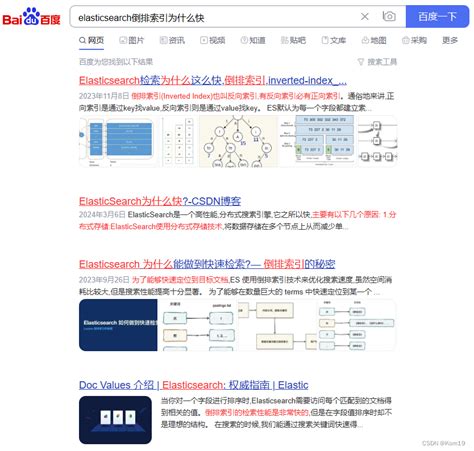The width and height of the screenshot is (474, 451).
Task: Click the rightmost term mapping diagram thumbnail
Action: 356,325
